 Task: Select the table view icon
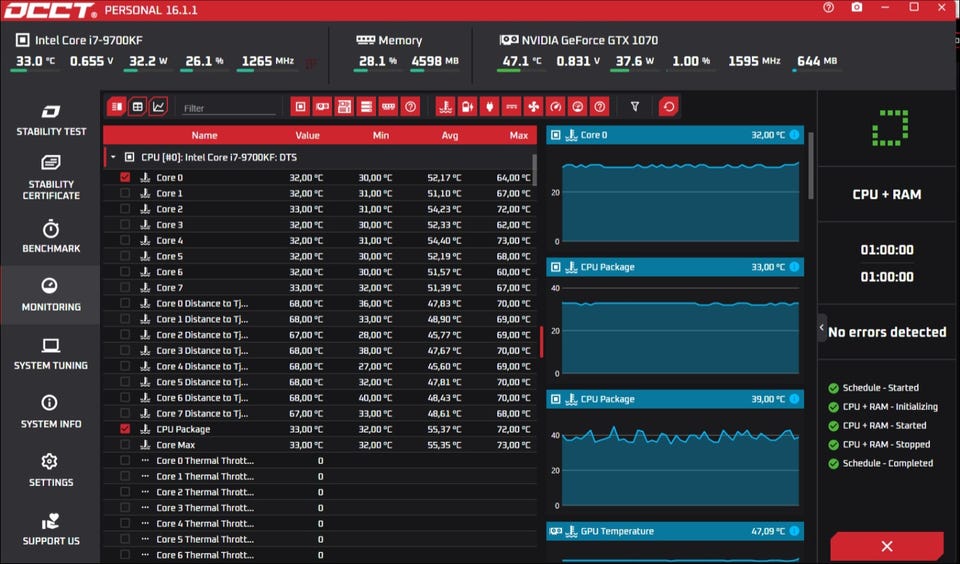138,106
